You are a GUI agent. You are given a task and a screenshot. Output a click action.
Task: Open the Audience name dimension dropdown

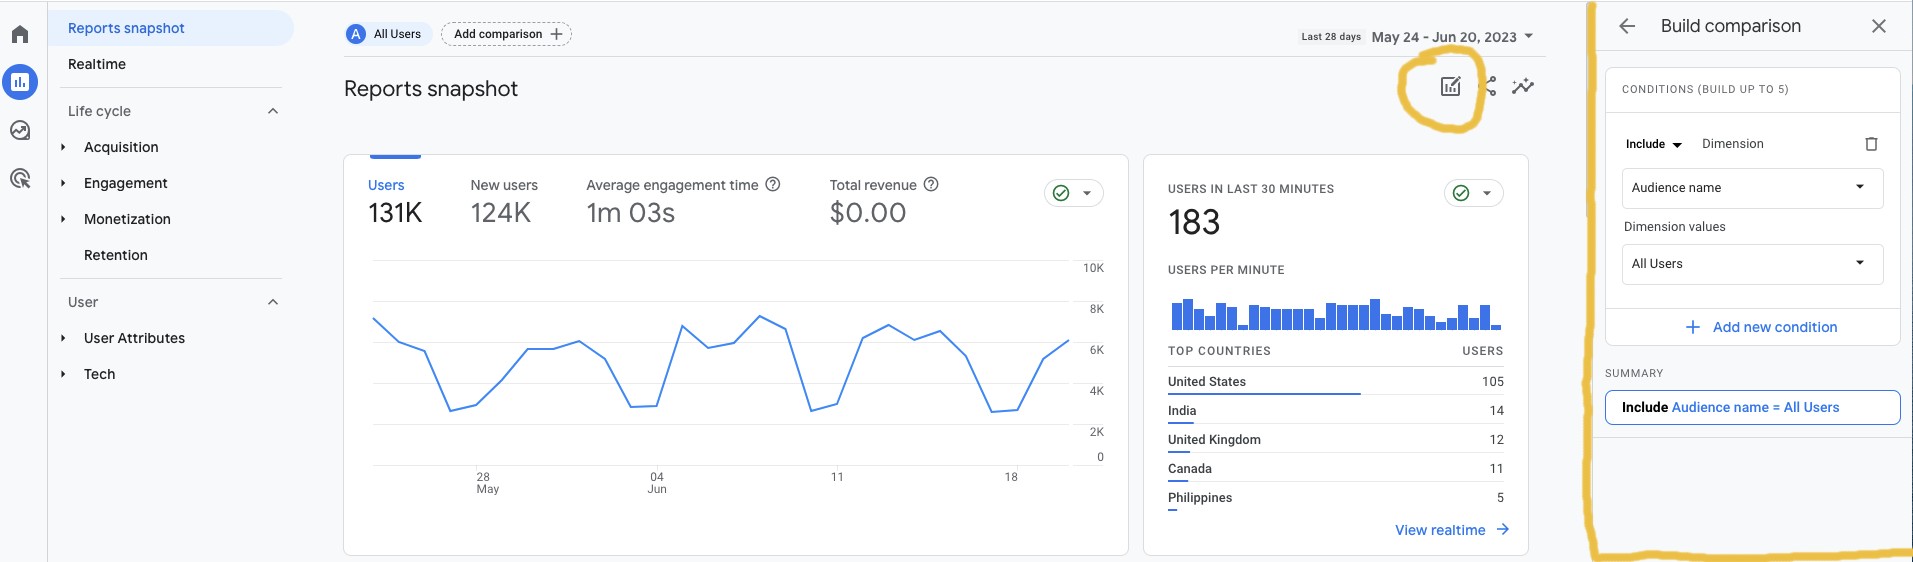[1751, 188]
